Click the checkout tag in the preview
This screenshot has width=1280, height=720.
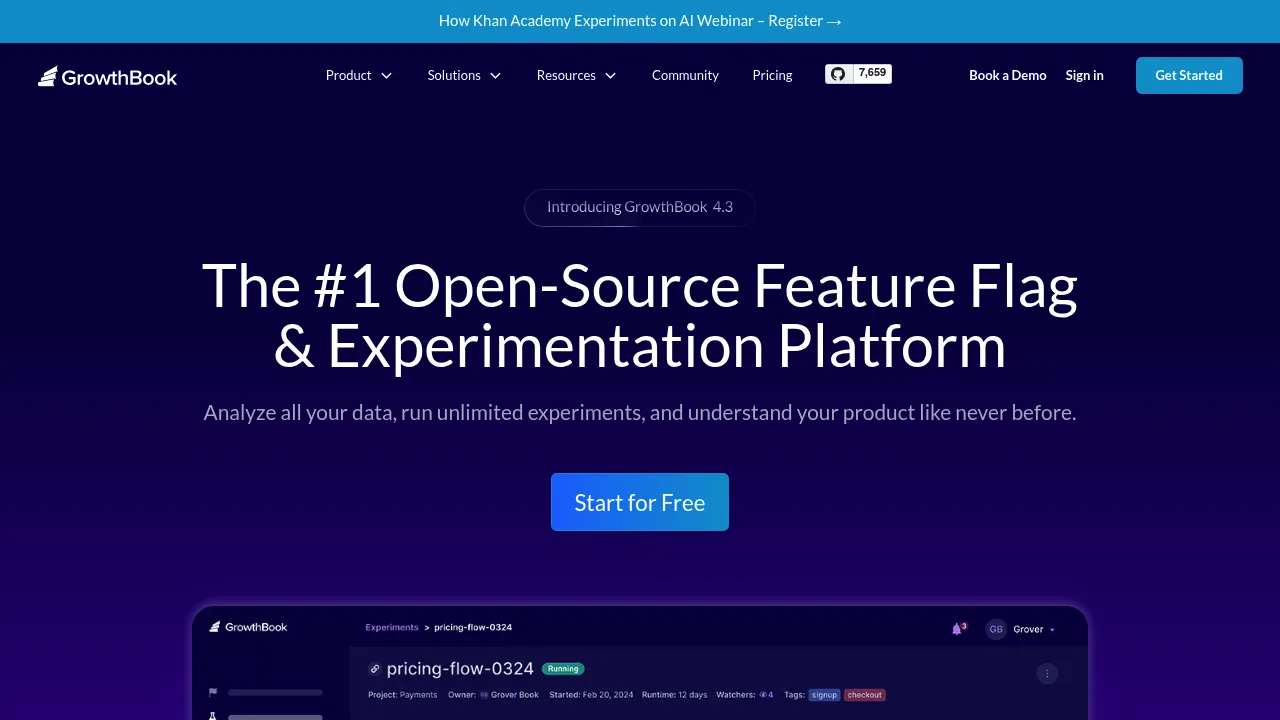[x=865, y=695]
